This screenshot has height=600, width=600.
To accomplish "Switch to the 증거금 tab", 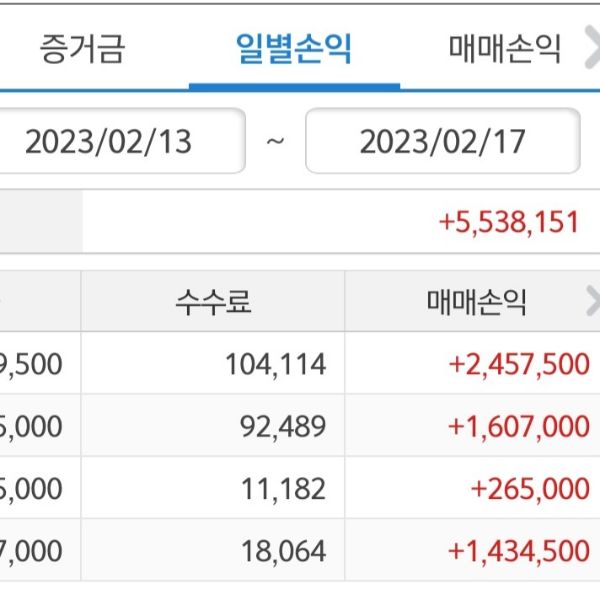I will click(x=83, y=48).
